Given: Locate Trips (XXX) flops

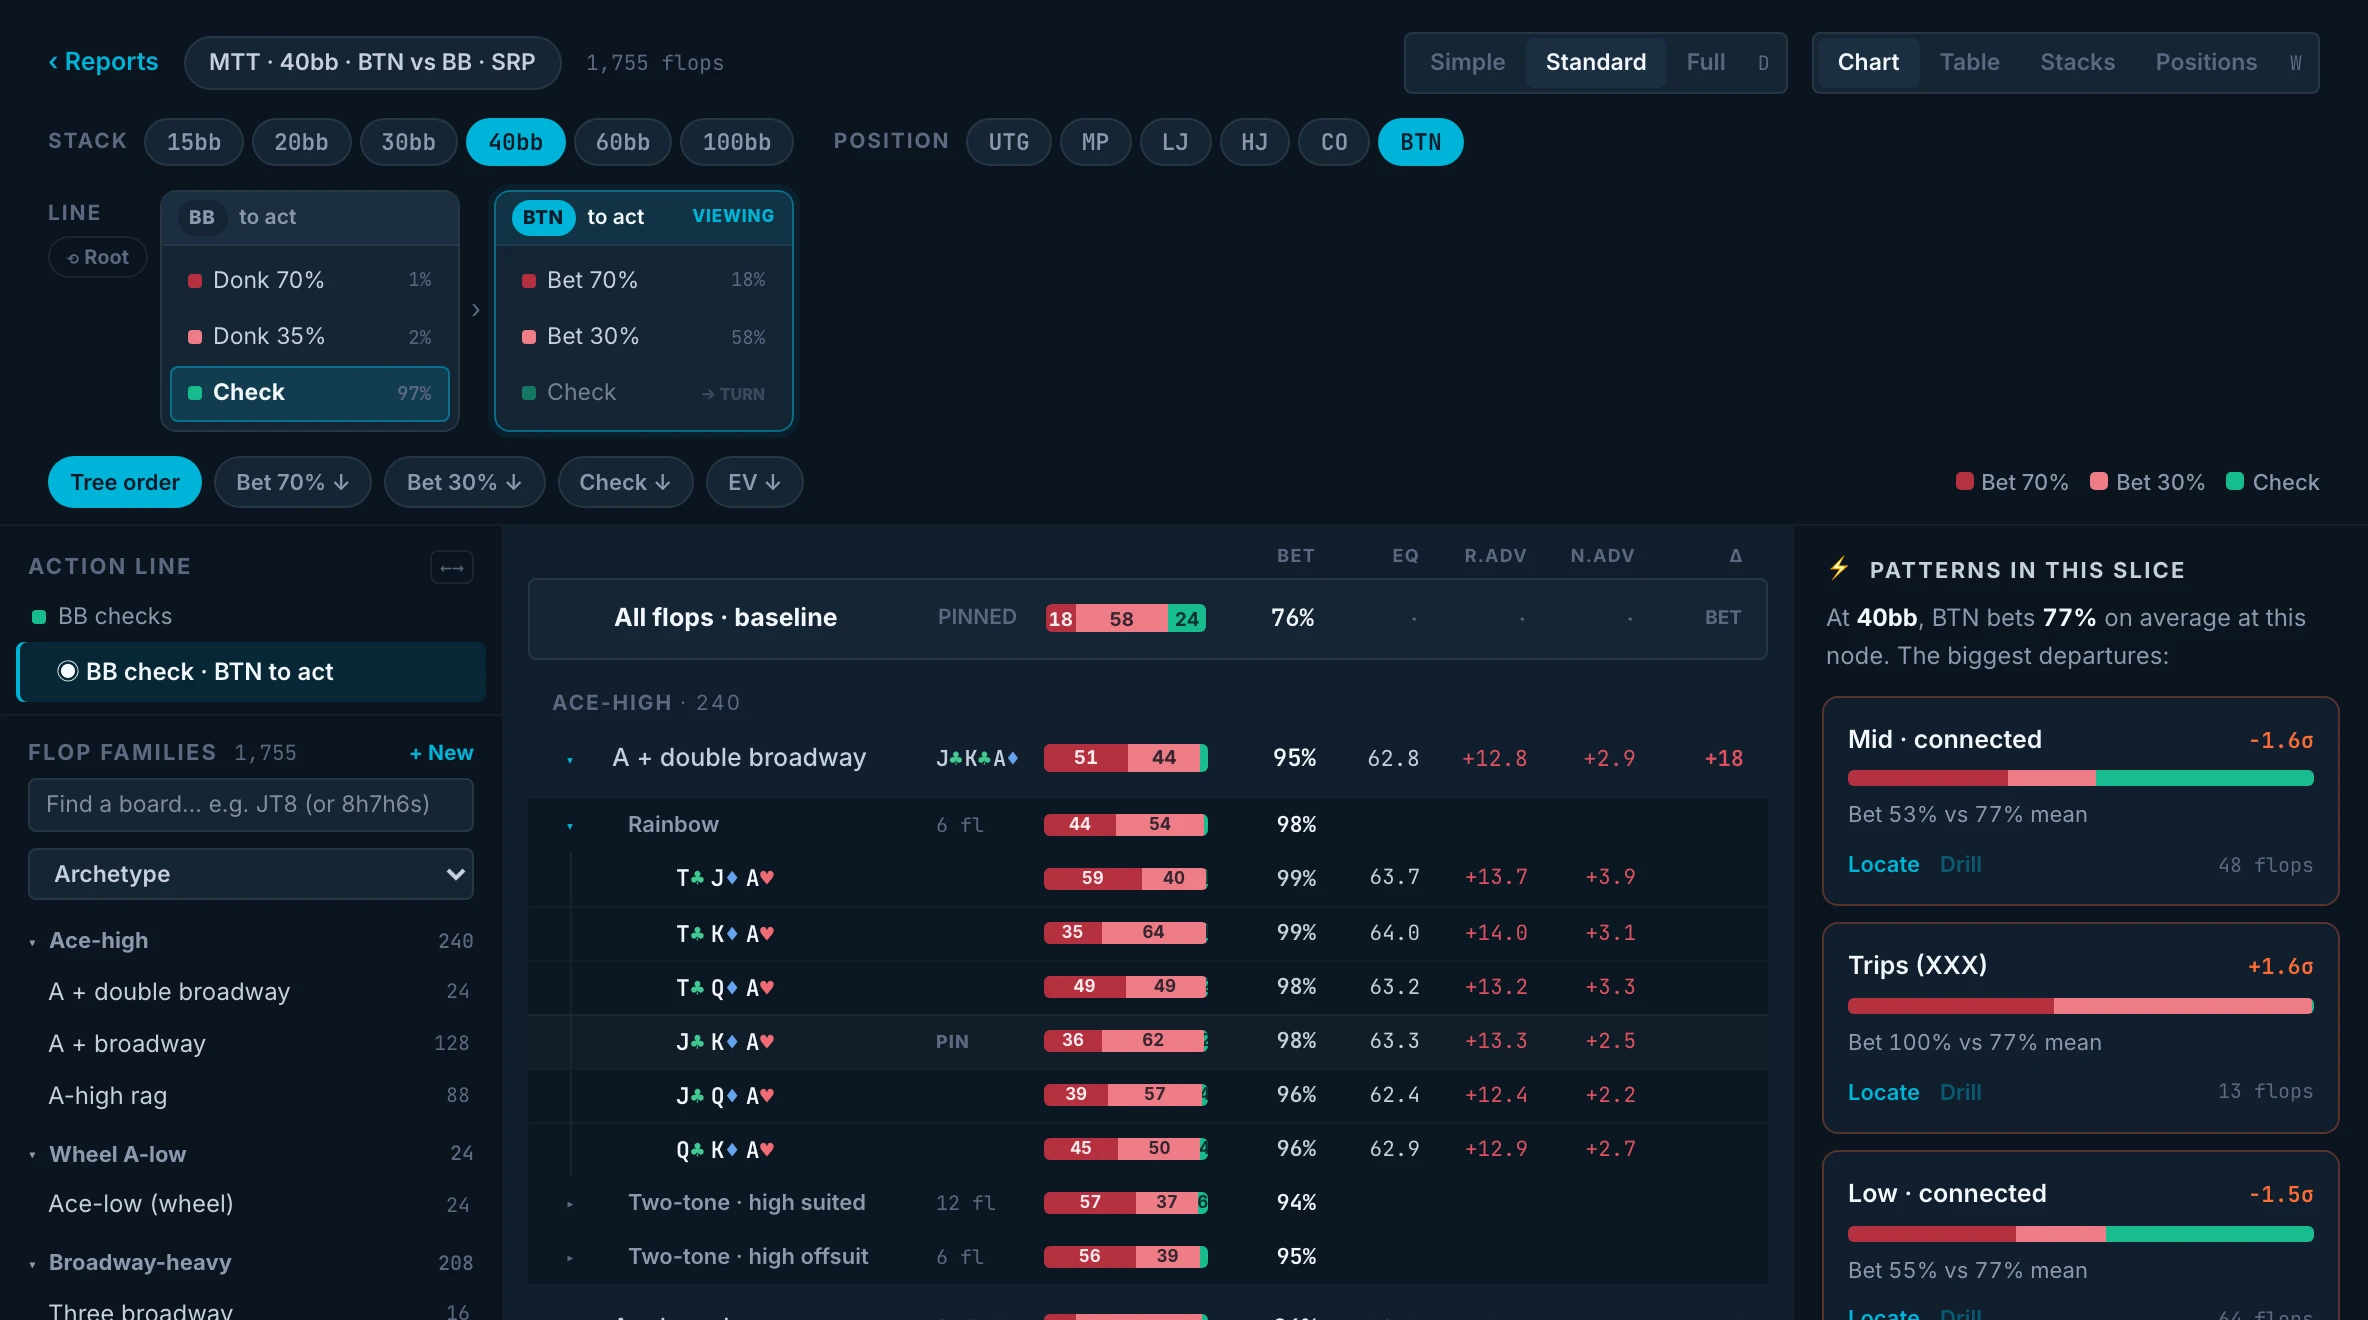Looking at the screenshot, I should tap(1883, 1093).
